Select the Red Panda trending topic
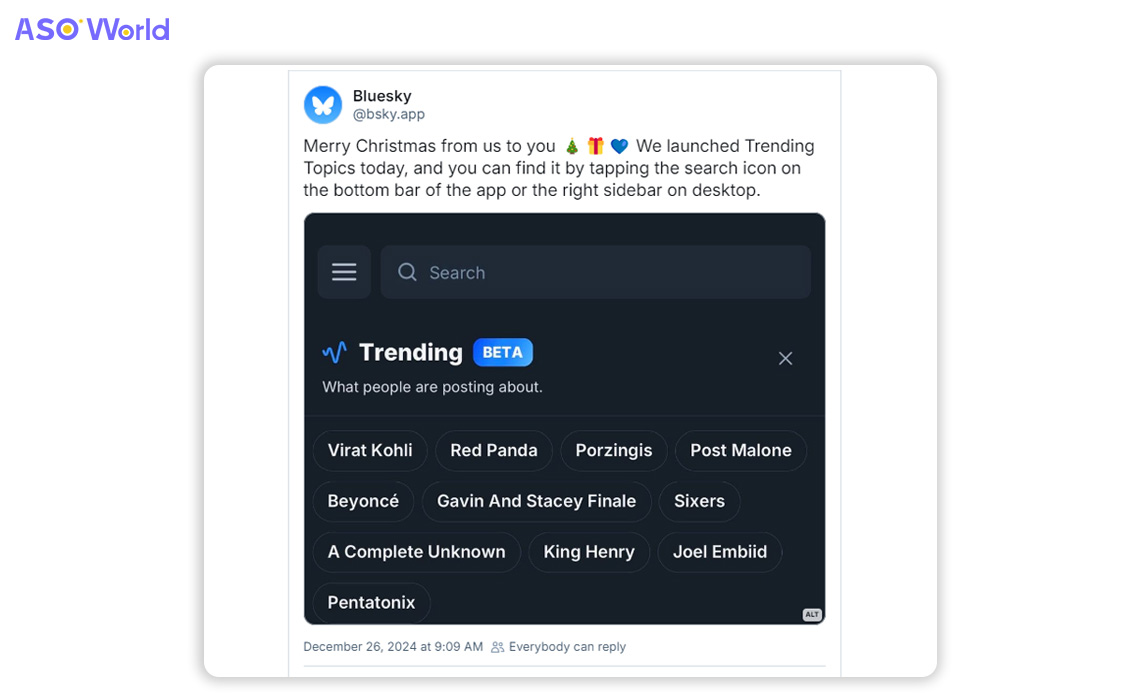 pos(494,451)
